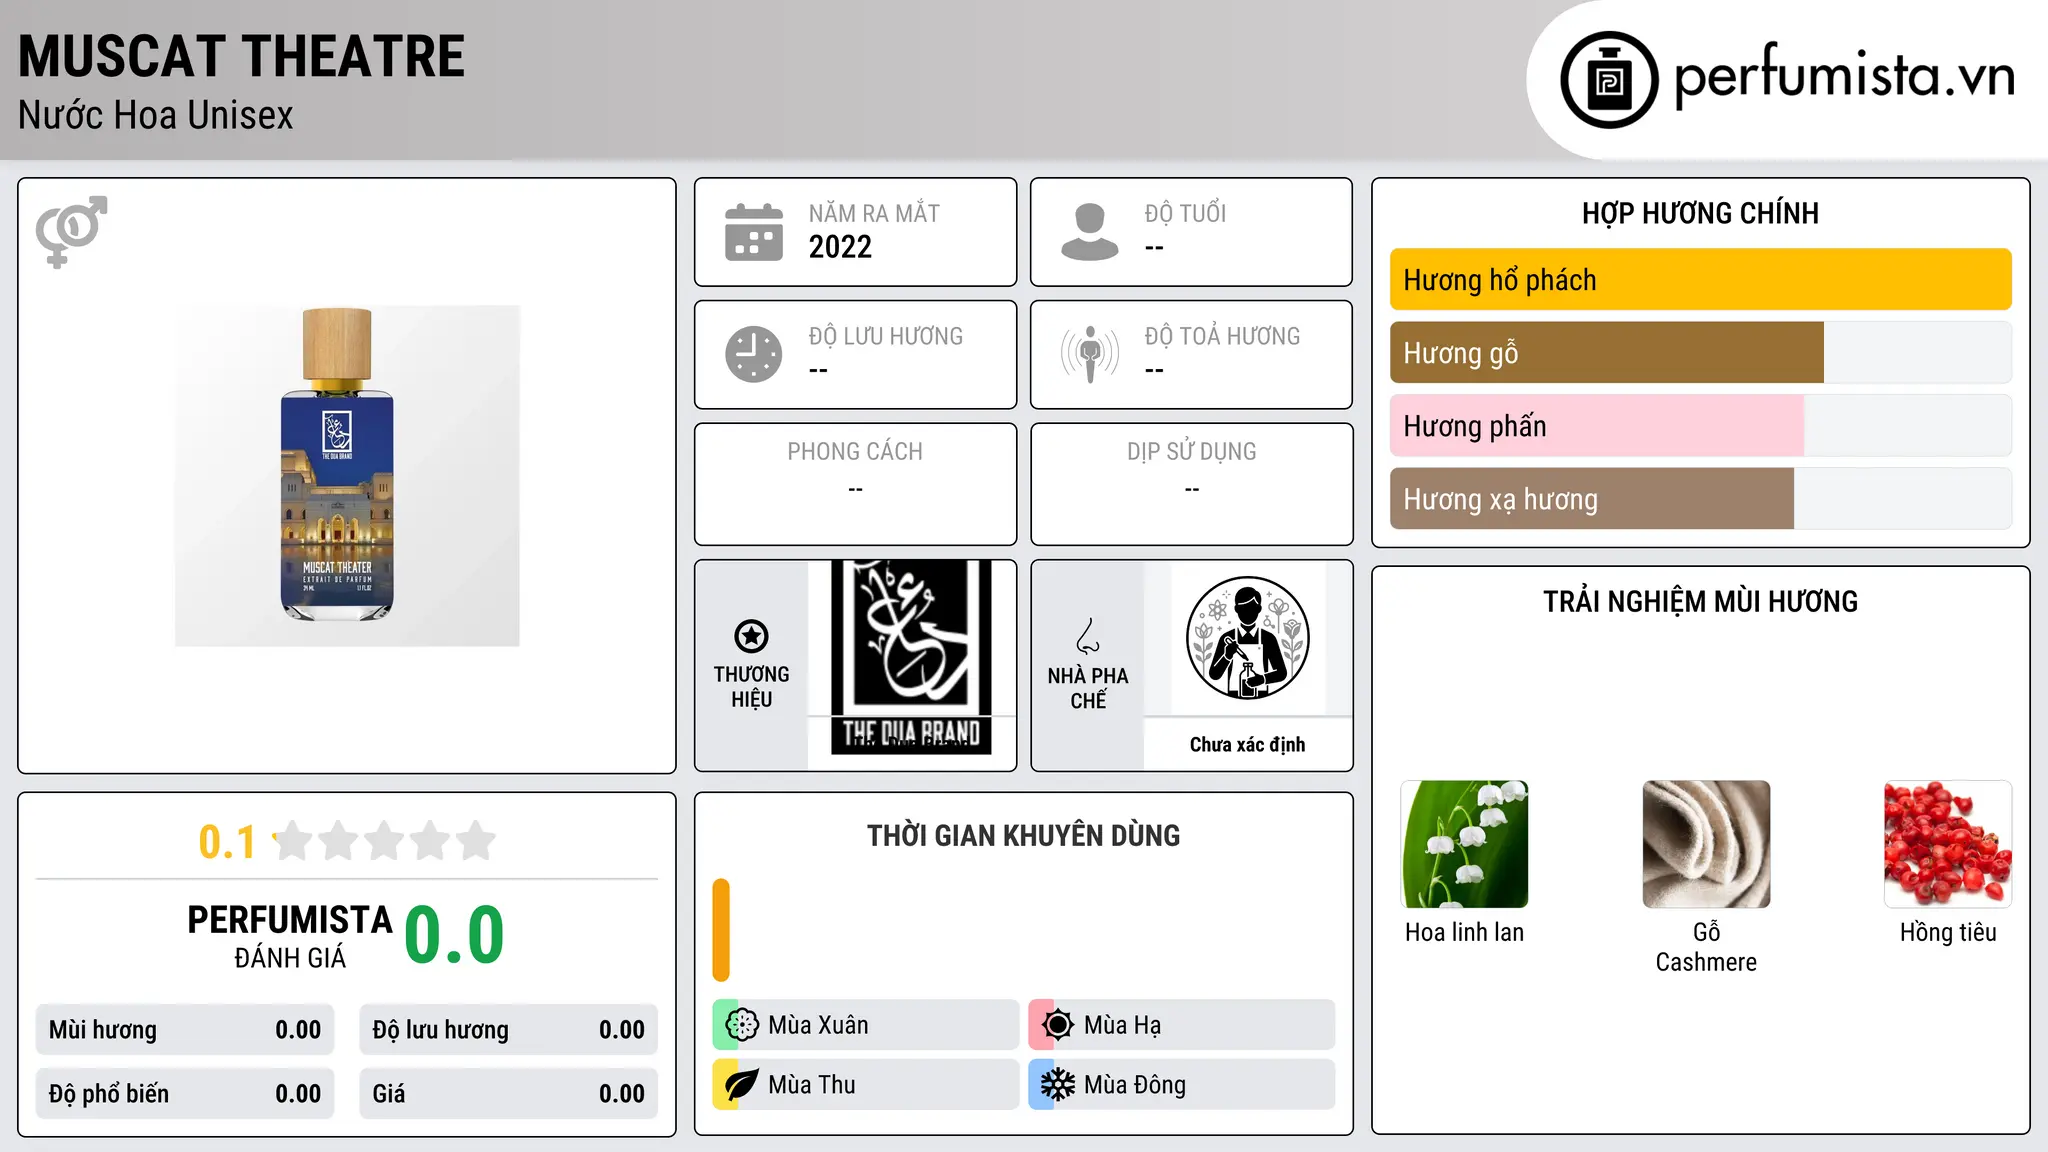The width and height of the screenshot is (2048, 1152).
Task: Click the rating stars next to 0.1
Action: [x=385, y=841]
